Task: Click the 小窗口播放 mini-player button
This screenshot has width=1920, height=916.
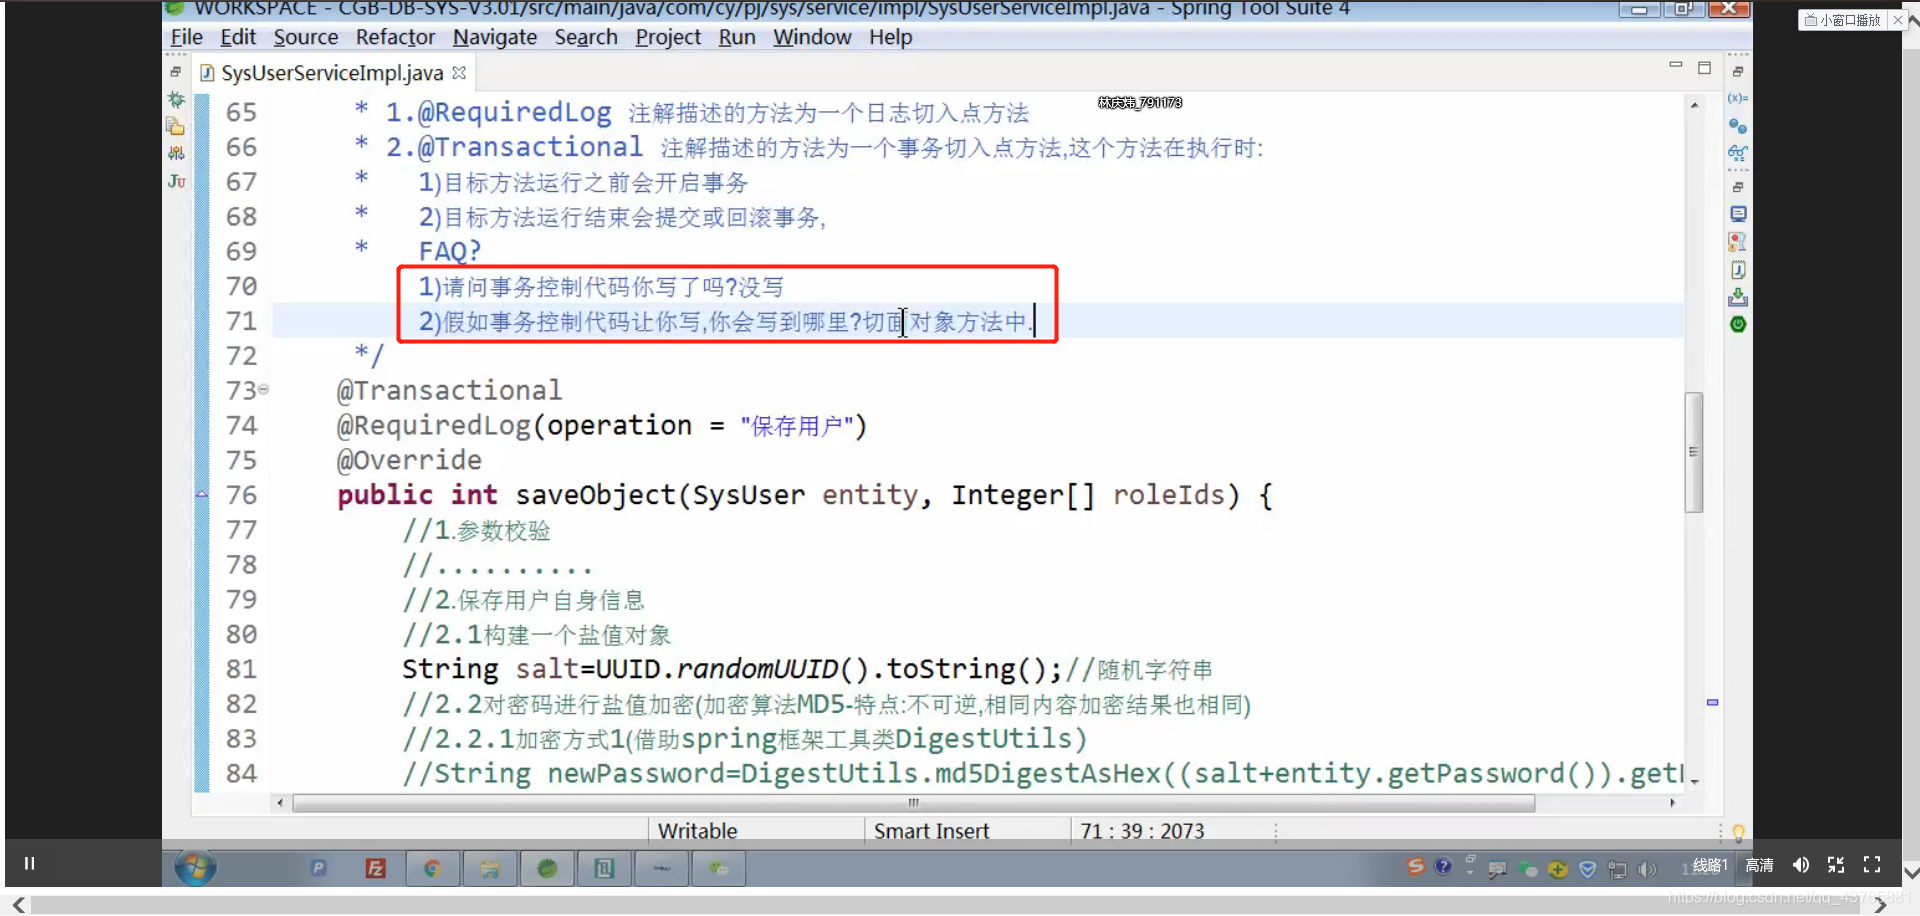Action: click(x=1842, y=20)
